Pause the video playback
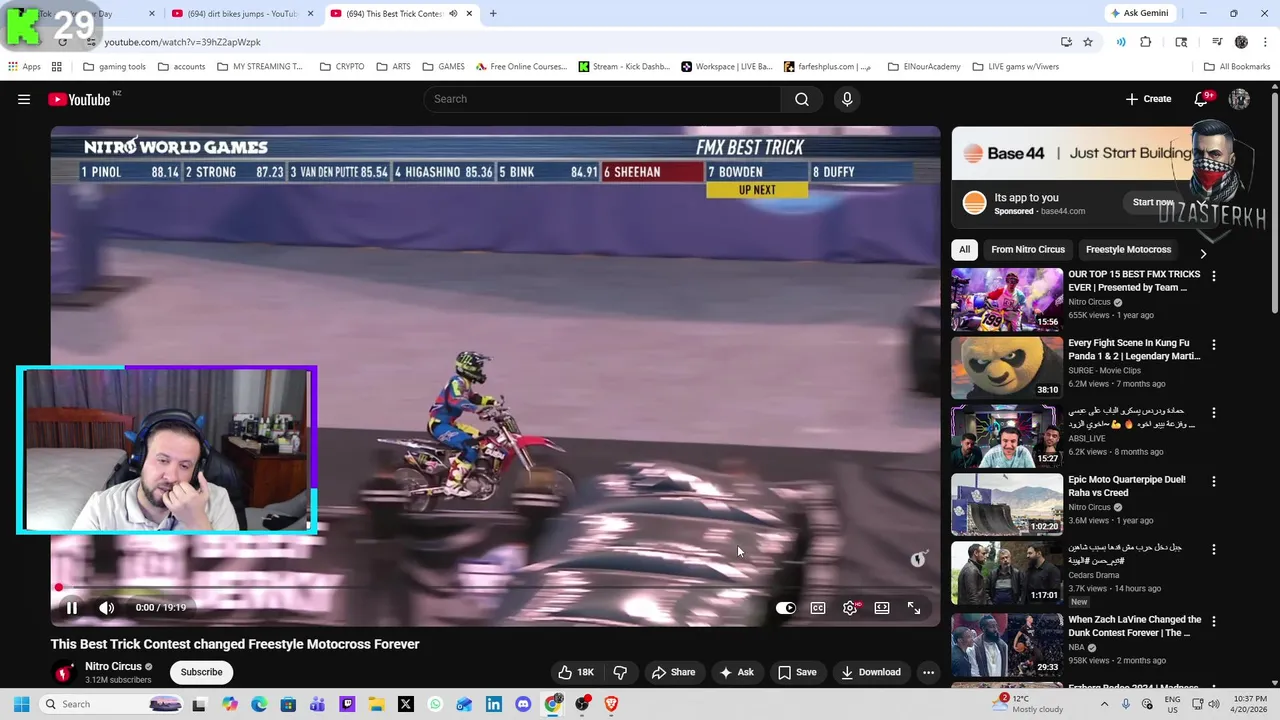Screen dimensions: 1280x720 (x=72, y=608)
